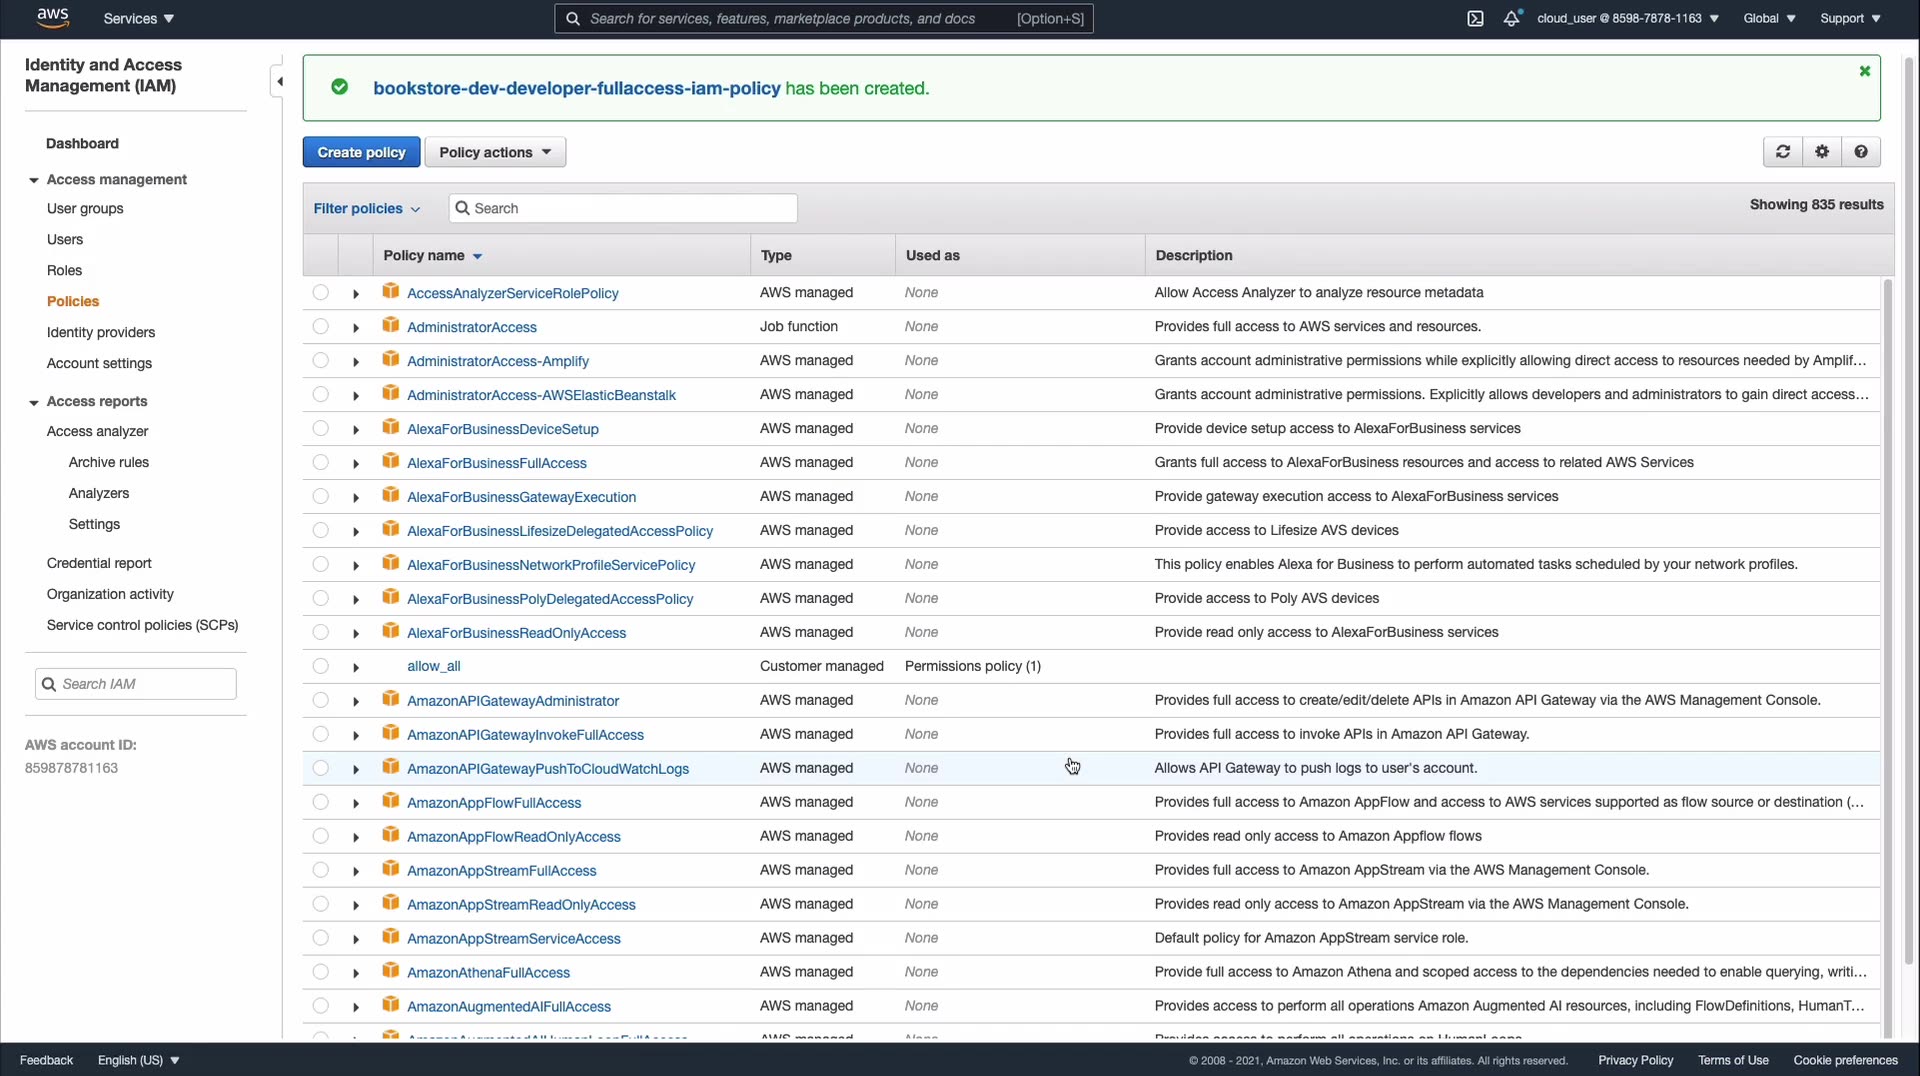1920x1076 pixels.
Task: Select the allow_all policy radio button
Action: 320,666
